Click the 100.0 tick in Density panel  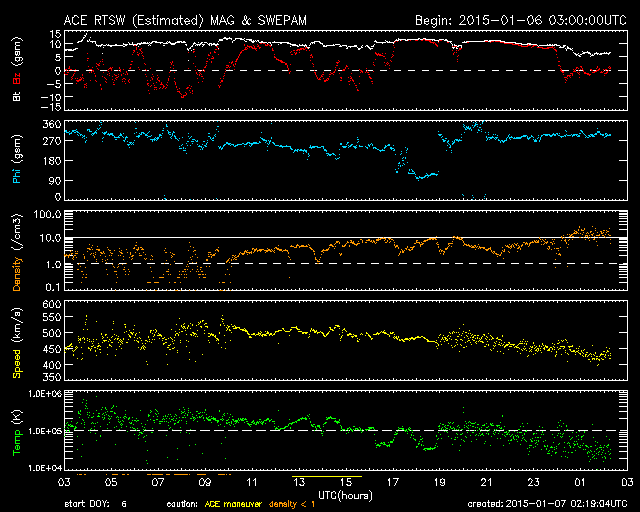tap(47, 214)
